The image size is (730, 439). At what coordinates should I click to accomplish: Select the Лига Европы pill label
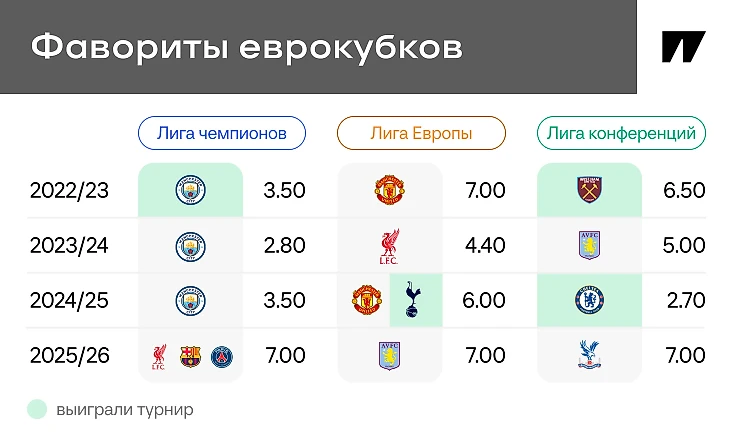point(421,133)
